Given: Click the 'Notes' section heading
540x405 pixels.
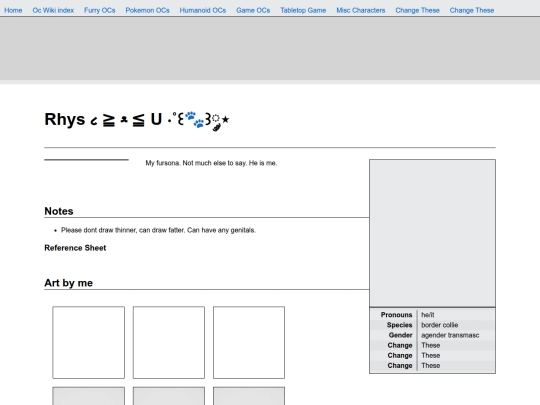Looking at the screenshot, I should point(59,211).
